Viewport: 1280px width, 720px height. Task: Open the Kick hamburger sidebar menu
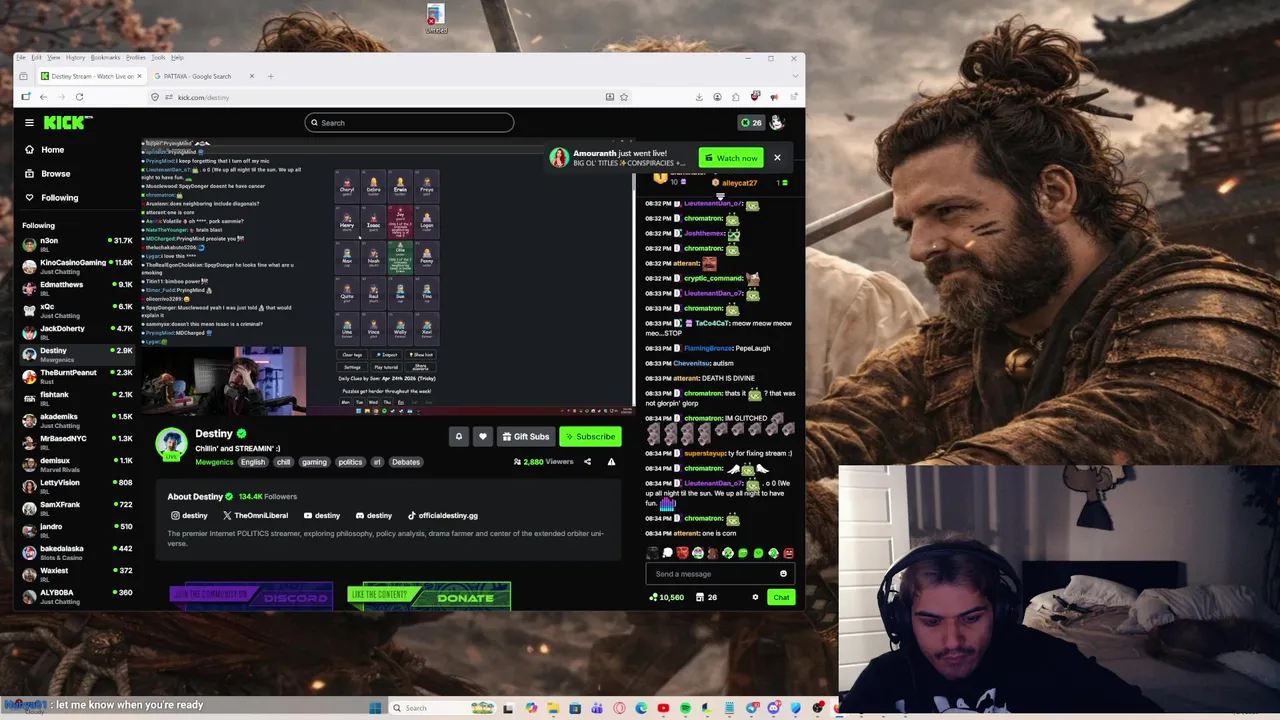(29, 122)
